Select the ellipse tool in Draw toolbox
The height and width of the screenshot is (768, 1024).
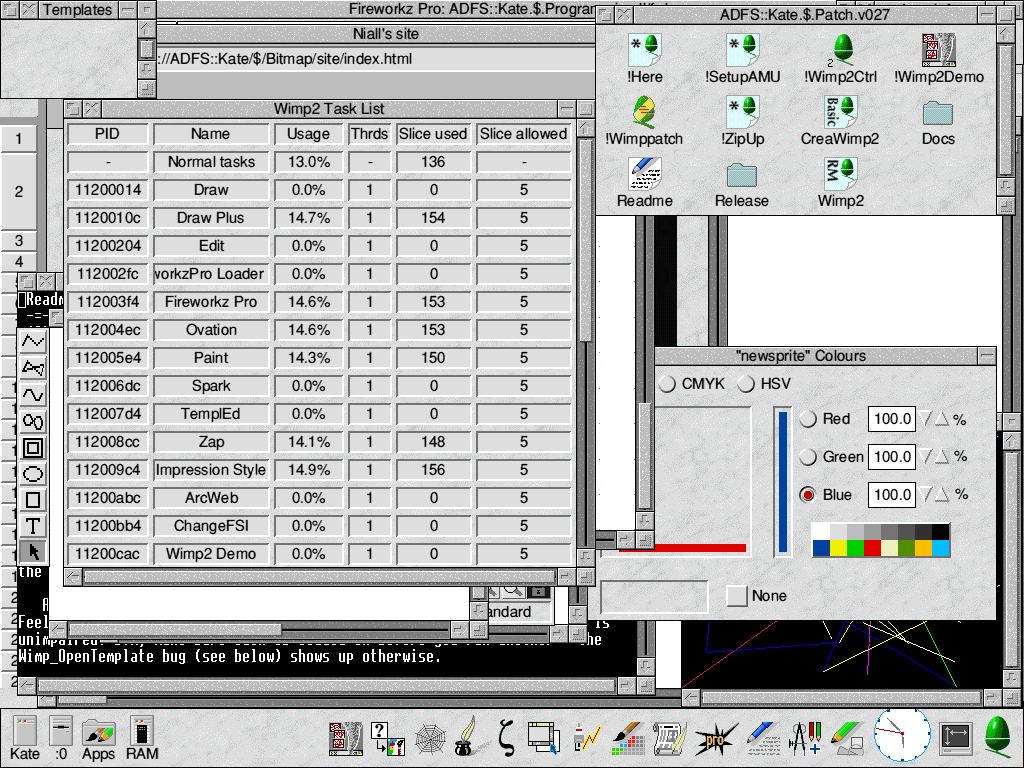(33, 474)
